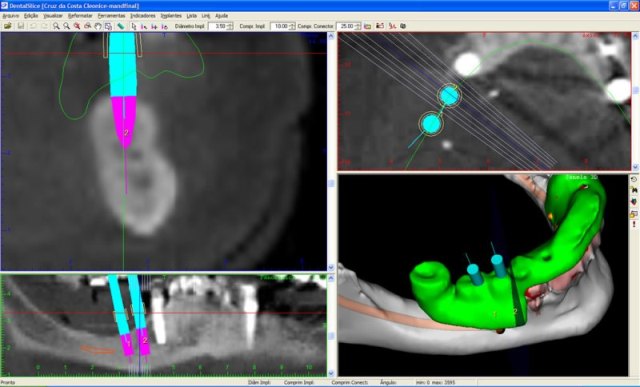Open the Arquivo menu
640x387 pixels.
(11, 16)
